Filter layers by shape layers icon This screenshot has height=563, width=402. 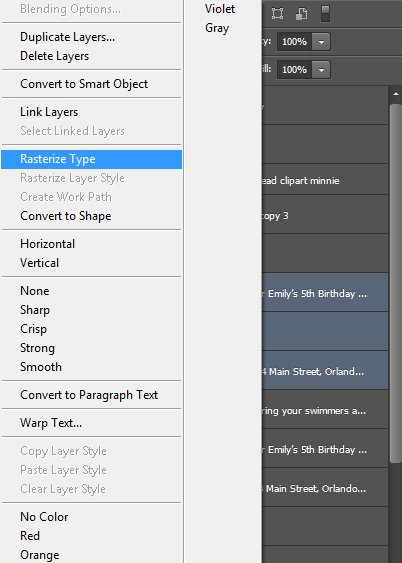click(277, 14)
